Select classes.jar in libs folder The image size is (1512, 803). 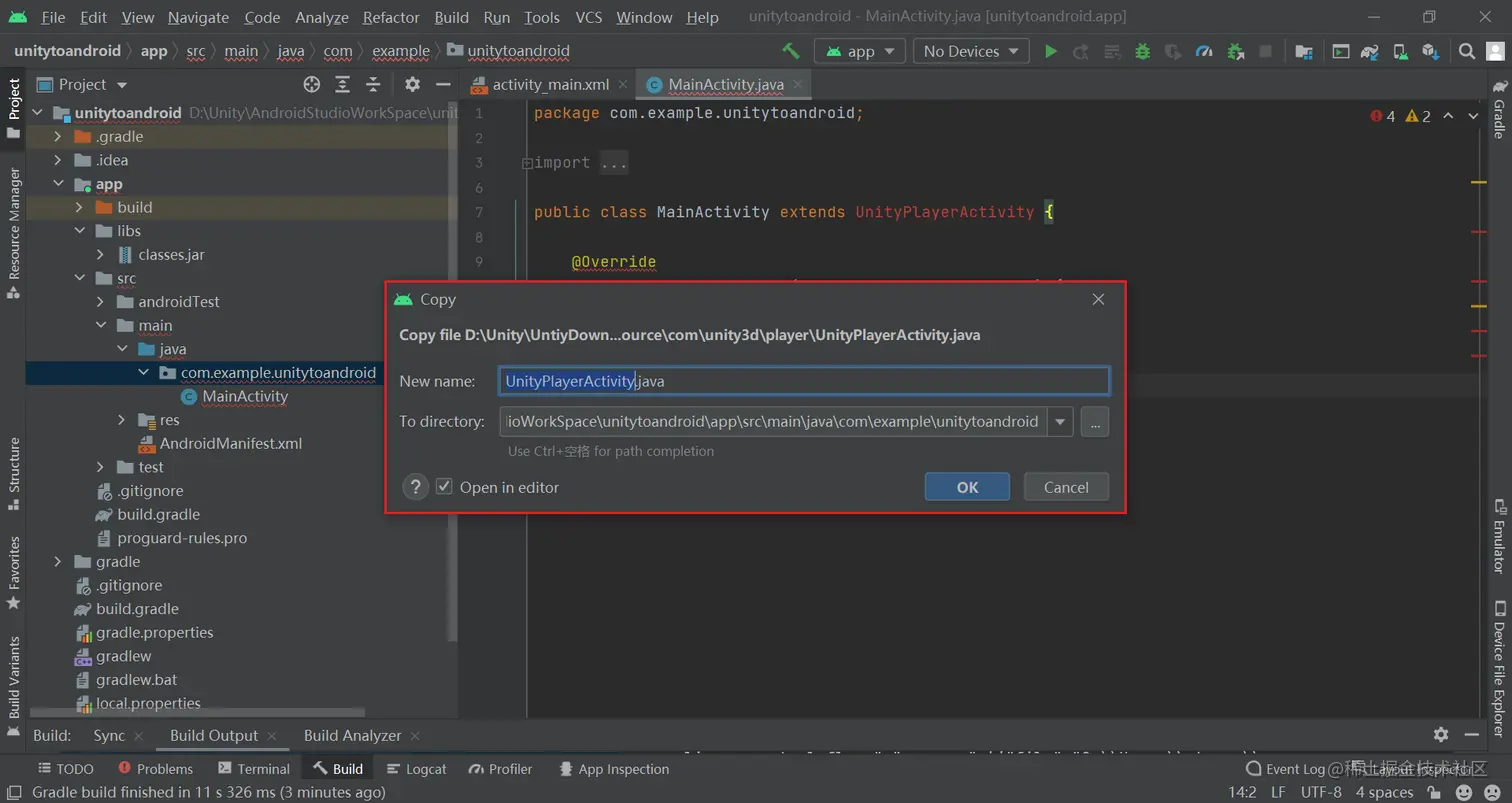171,254
